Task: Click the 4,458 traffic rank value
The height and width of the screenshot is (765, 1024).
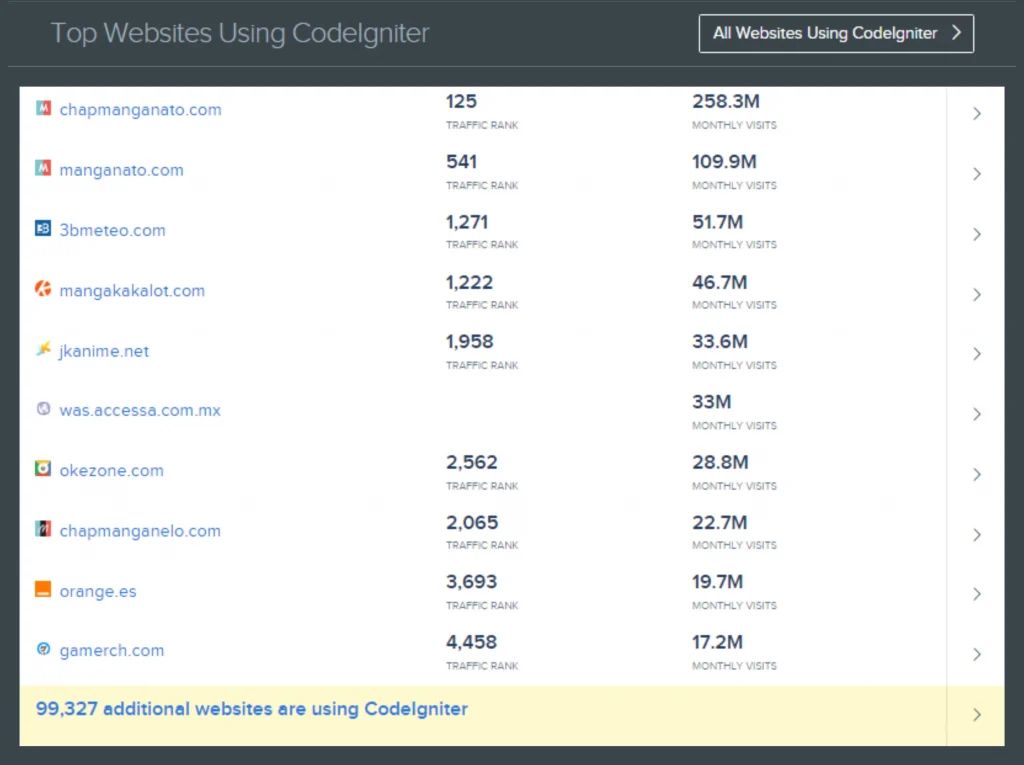Action: click(x=472, y=642)
